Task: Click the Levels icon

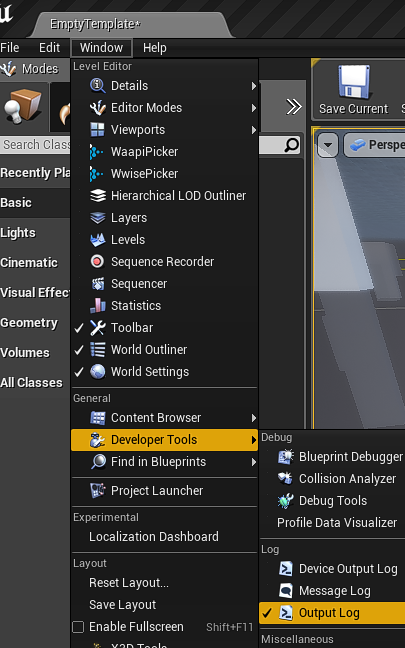Action: [x=98, y=240]
